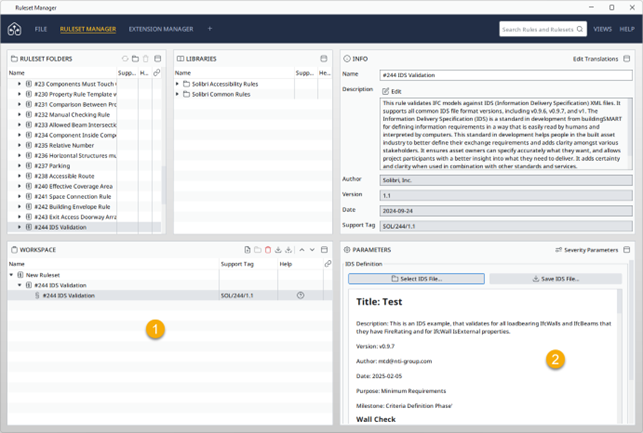Click Parameters panel vertical scrollbar
The height and width of the screenshot is (433, 643).
[x=632, y=320]
